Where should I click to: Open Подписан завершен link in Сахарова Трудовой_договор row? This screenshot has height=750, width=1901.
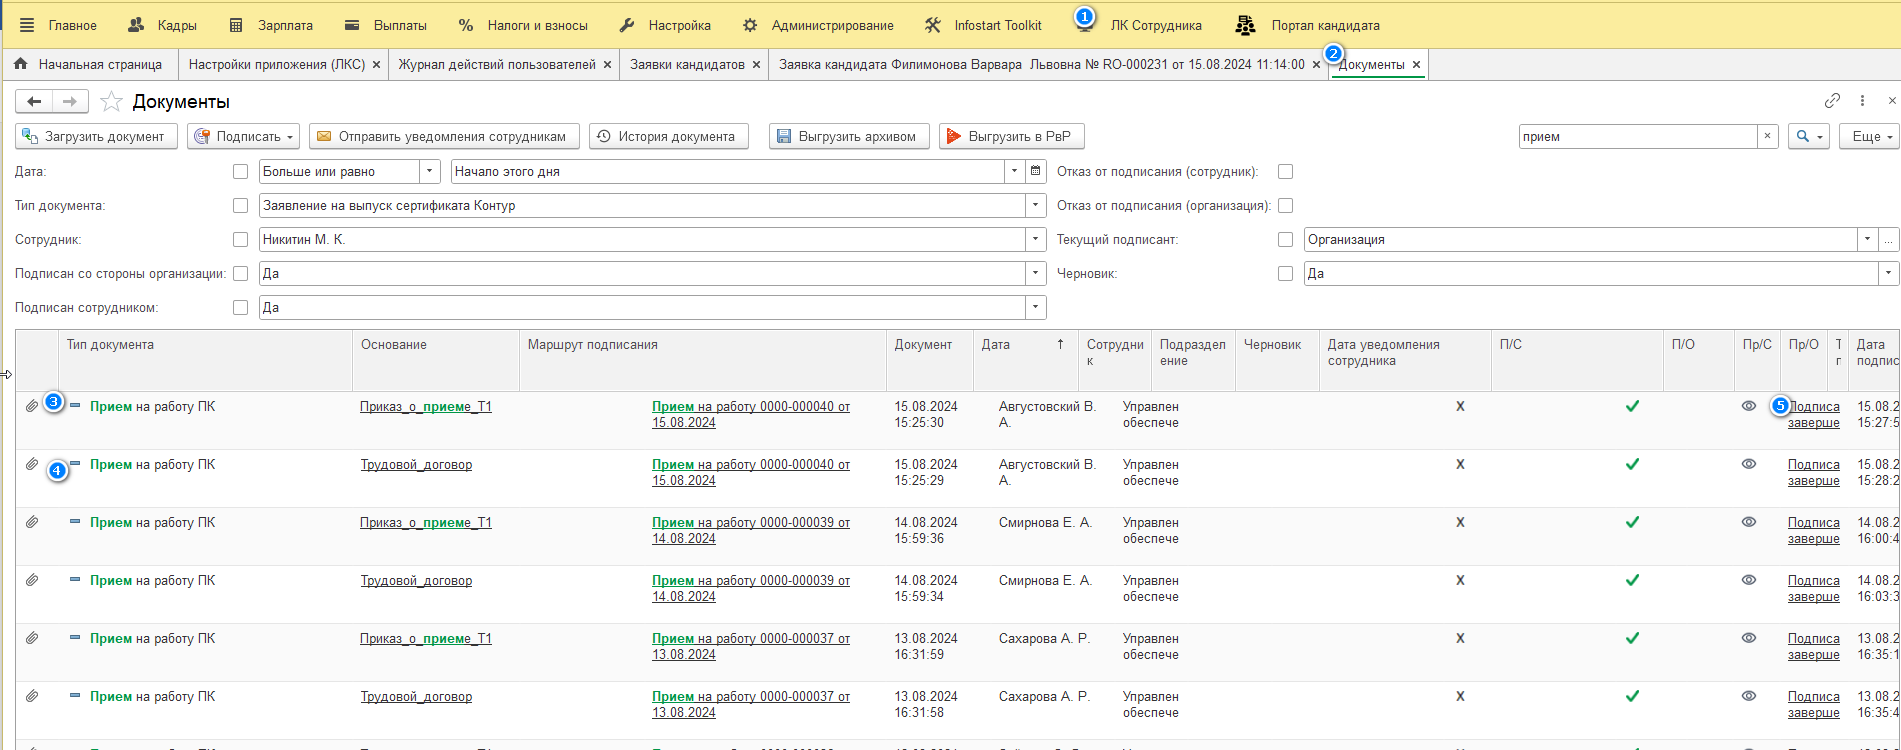click(1814, 704)
